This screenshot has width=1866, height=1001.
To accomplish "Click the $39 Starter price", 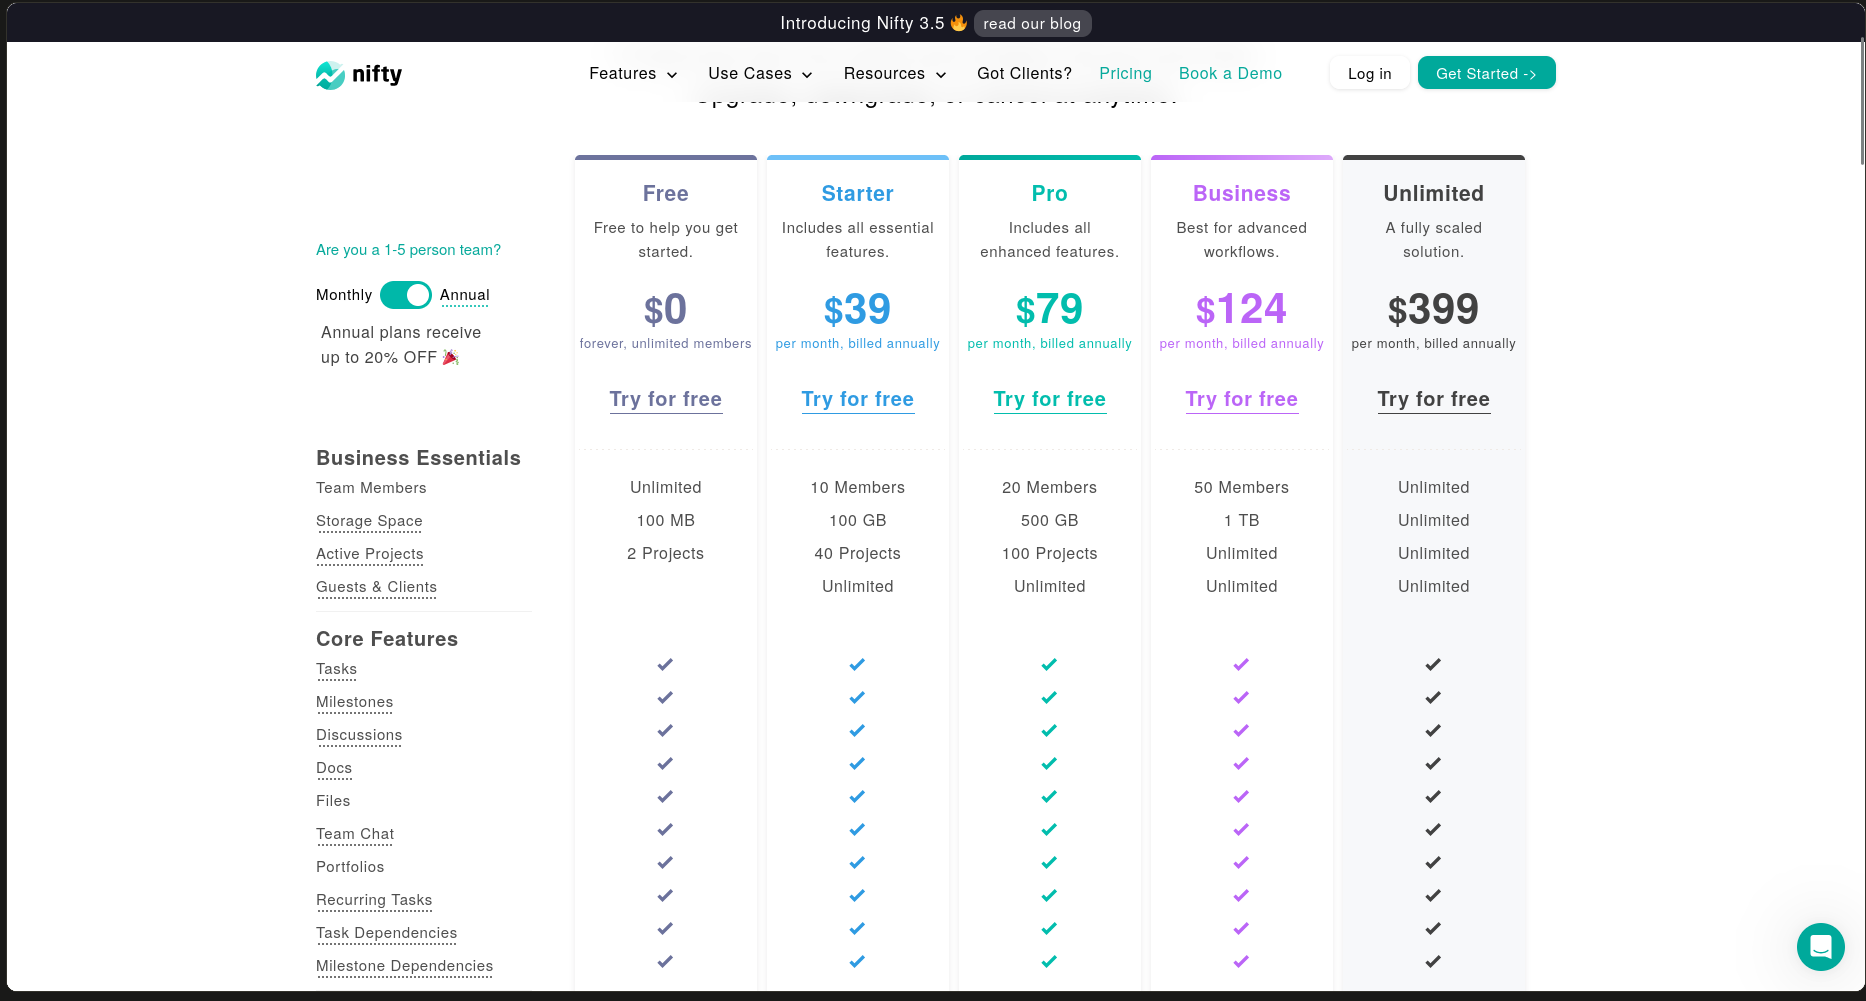I will 857,309.
